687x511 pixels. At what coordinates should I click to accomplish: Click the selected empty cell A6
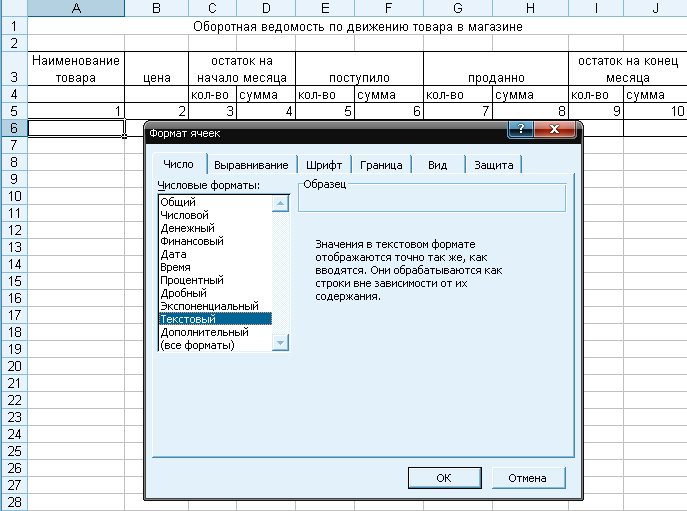[x=76, y=128]
